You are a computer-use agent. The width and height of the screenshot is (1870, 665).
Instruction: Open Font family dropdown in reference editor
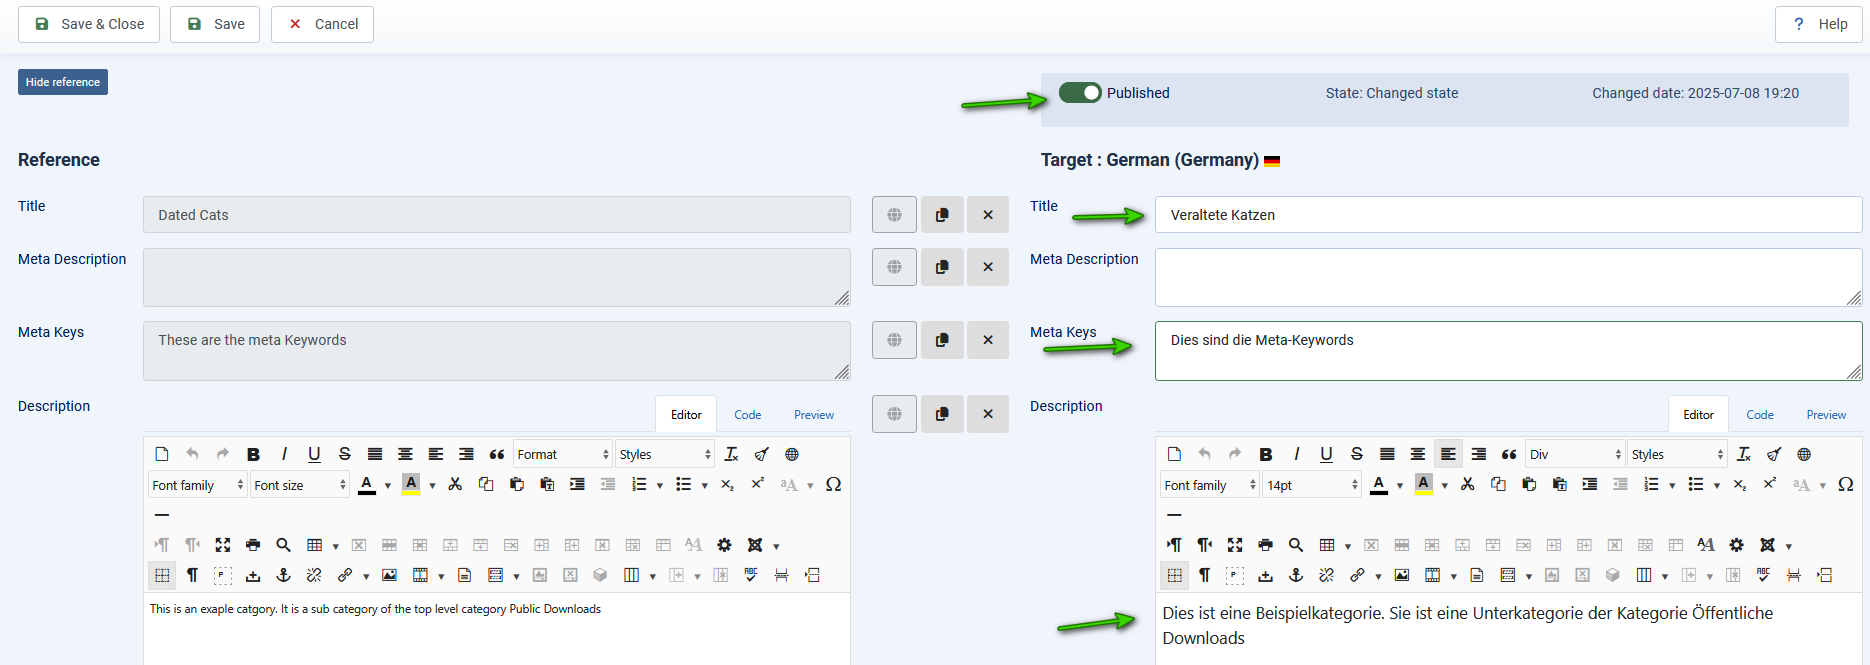[x=197, y=485]
